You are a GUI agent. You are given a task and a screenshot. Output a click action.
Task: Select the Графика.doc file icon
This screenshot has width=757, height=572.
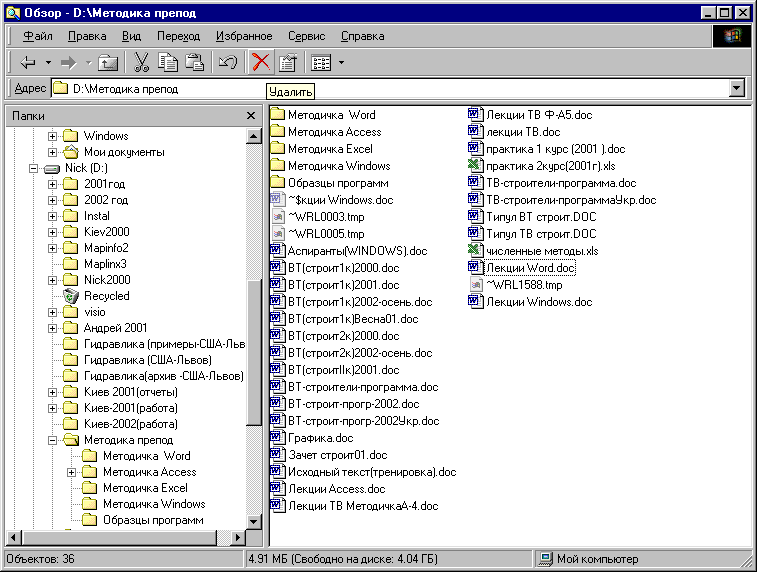[x=276, y=437]
